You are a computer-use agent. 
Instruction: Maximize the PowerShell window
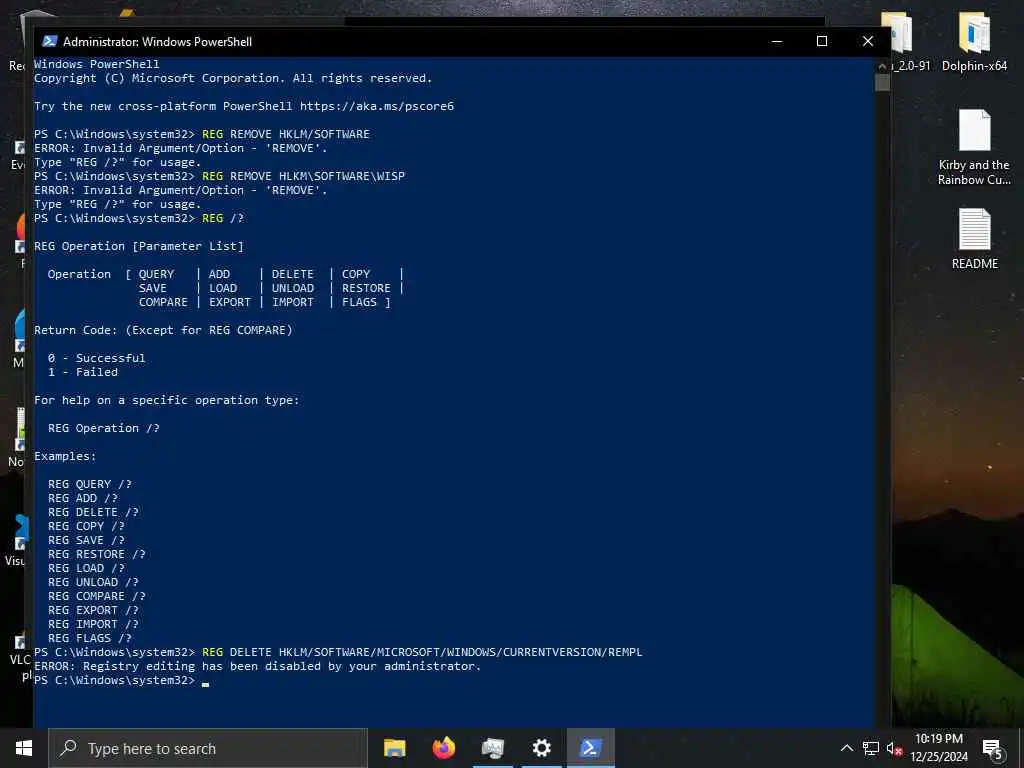(822, 41)
